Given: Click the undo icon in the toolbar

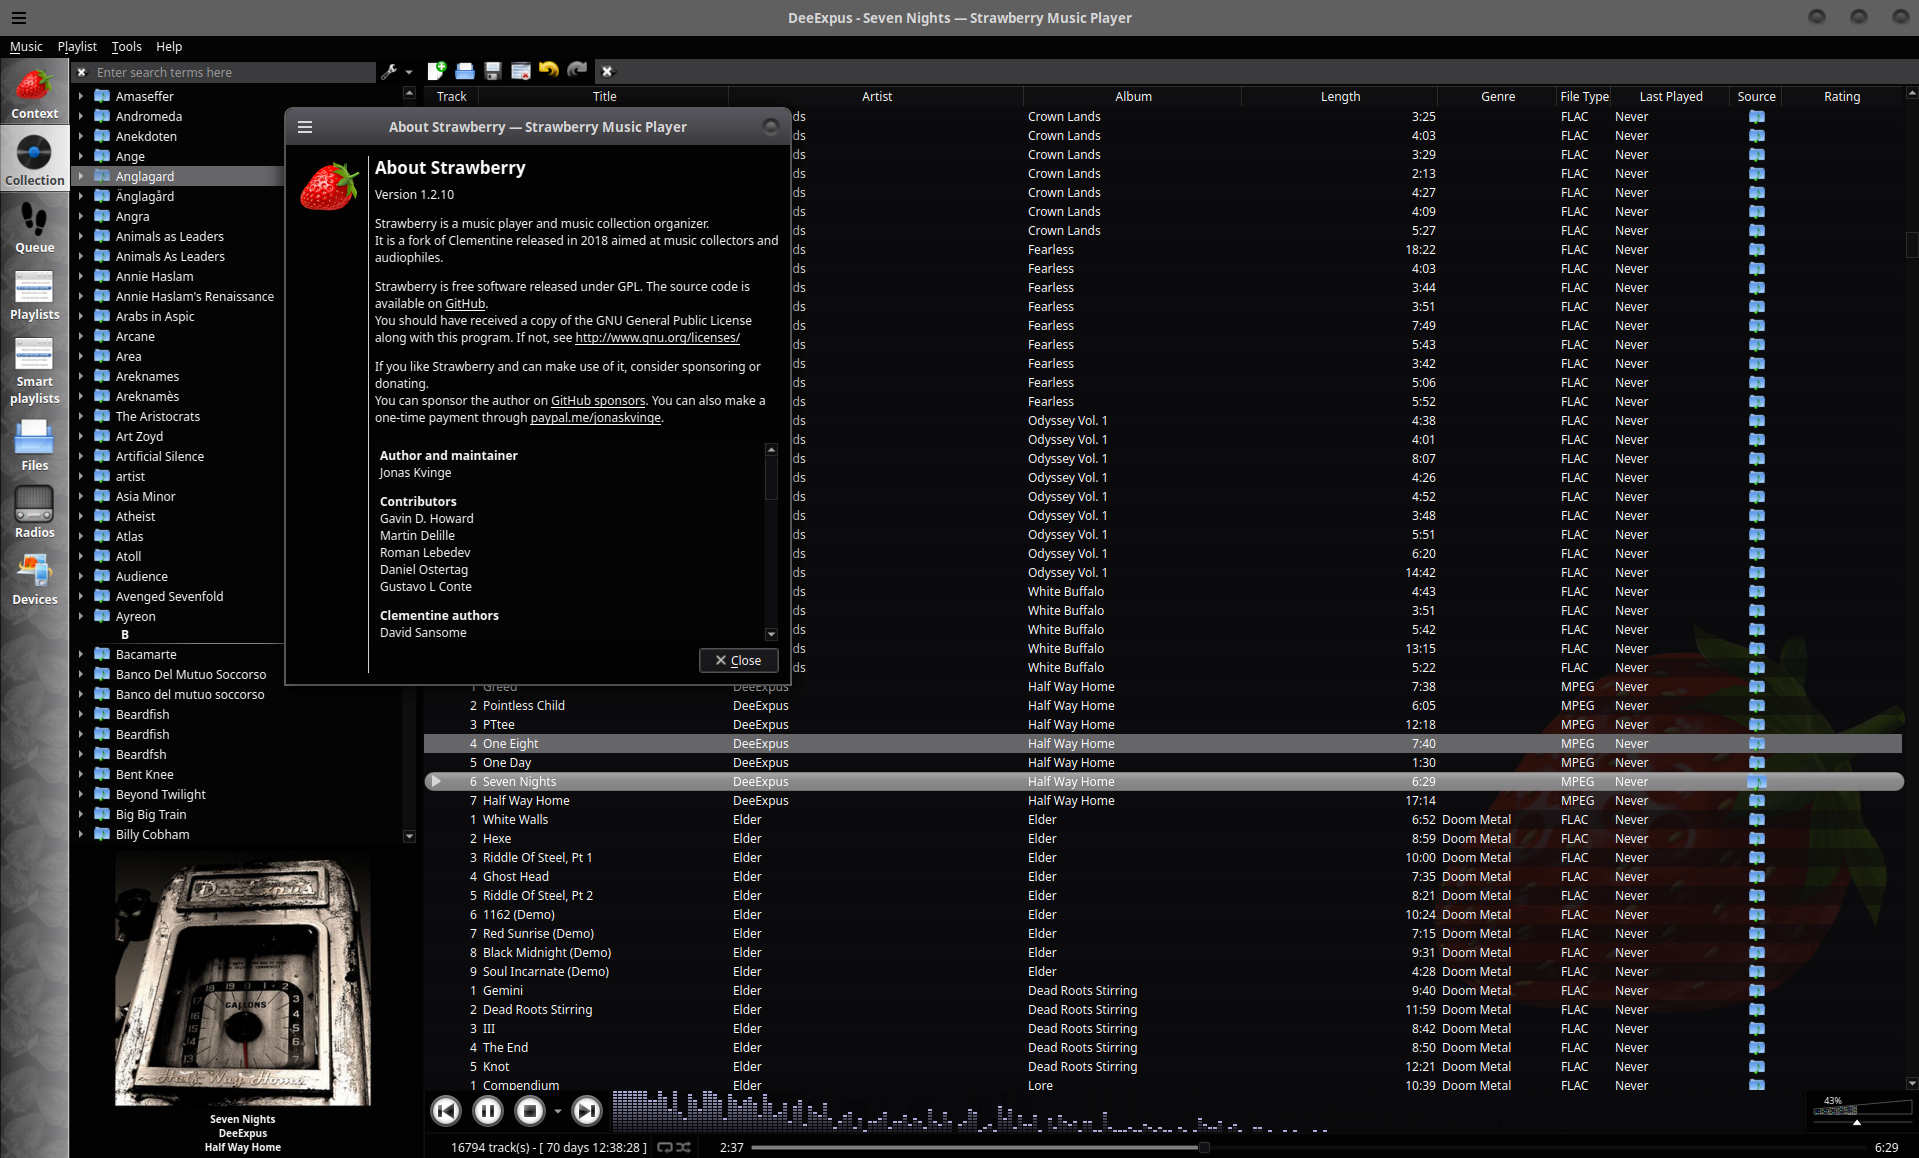Looking at the screenshot, I should point(547,70).
